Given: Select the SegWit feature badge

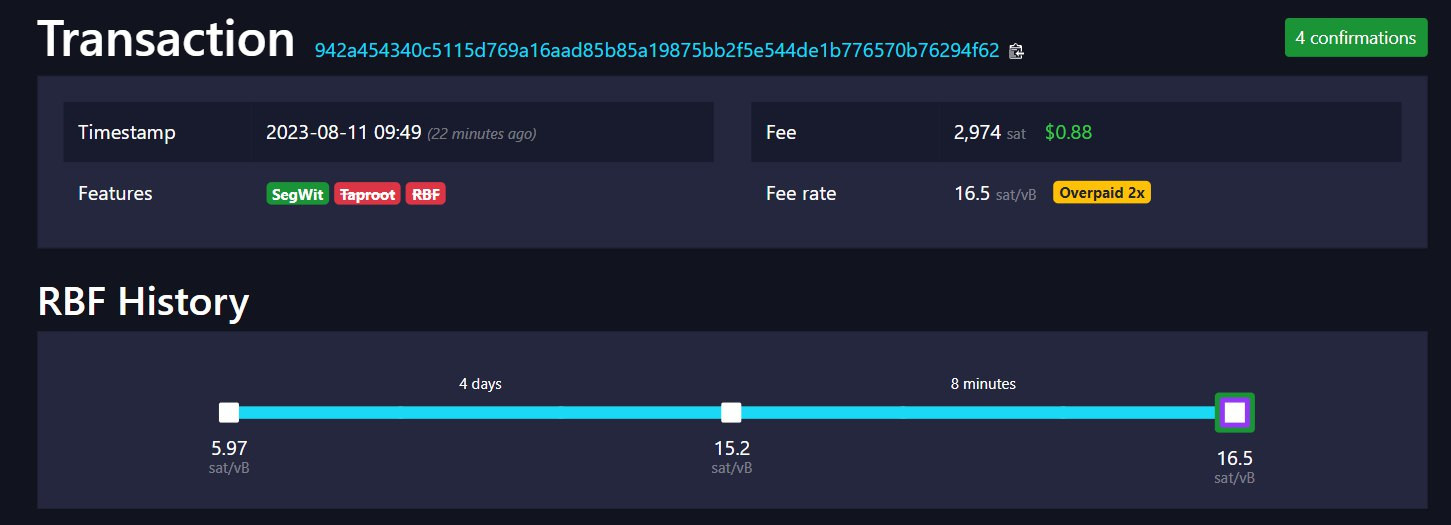Looking at the screenshot, I should click(x=298, y=194).
